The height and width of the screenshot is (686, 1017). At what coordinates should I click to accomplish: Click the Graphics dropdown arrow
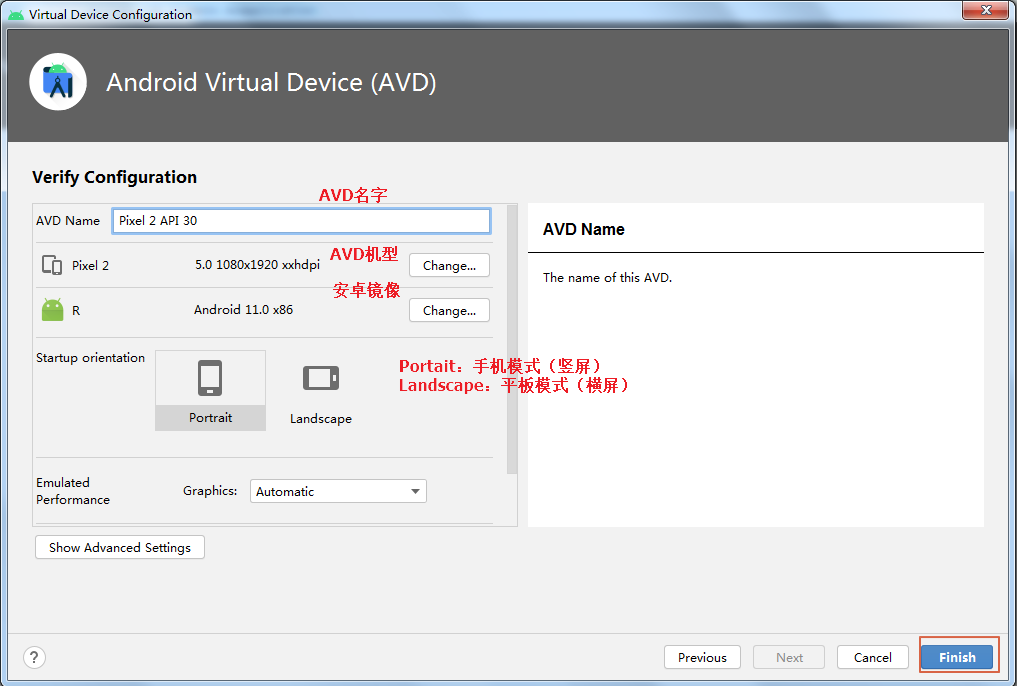(x=415, y=491)
